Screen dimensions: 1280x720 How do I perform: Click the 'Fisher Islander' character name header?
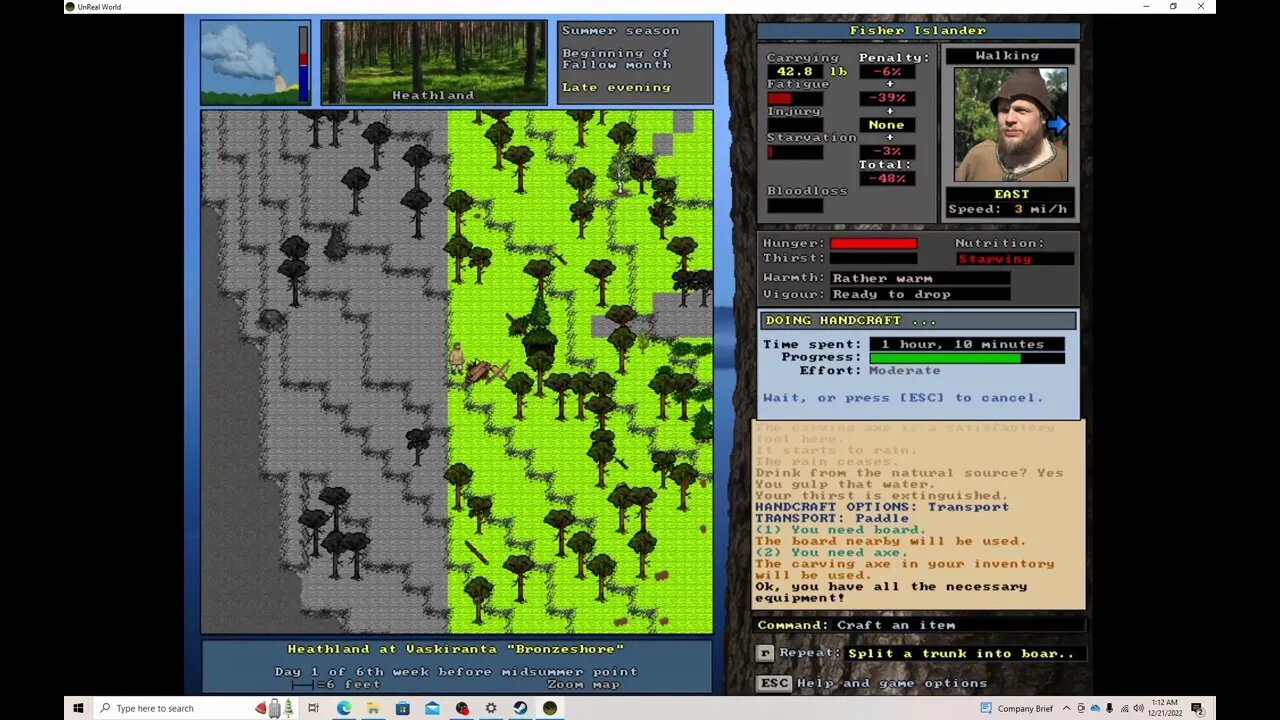[x=918, y=31]
